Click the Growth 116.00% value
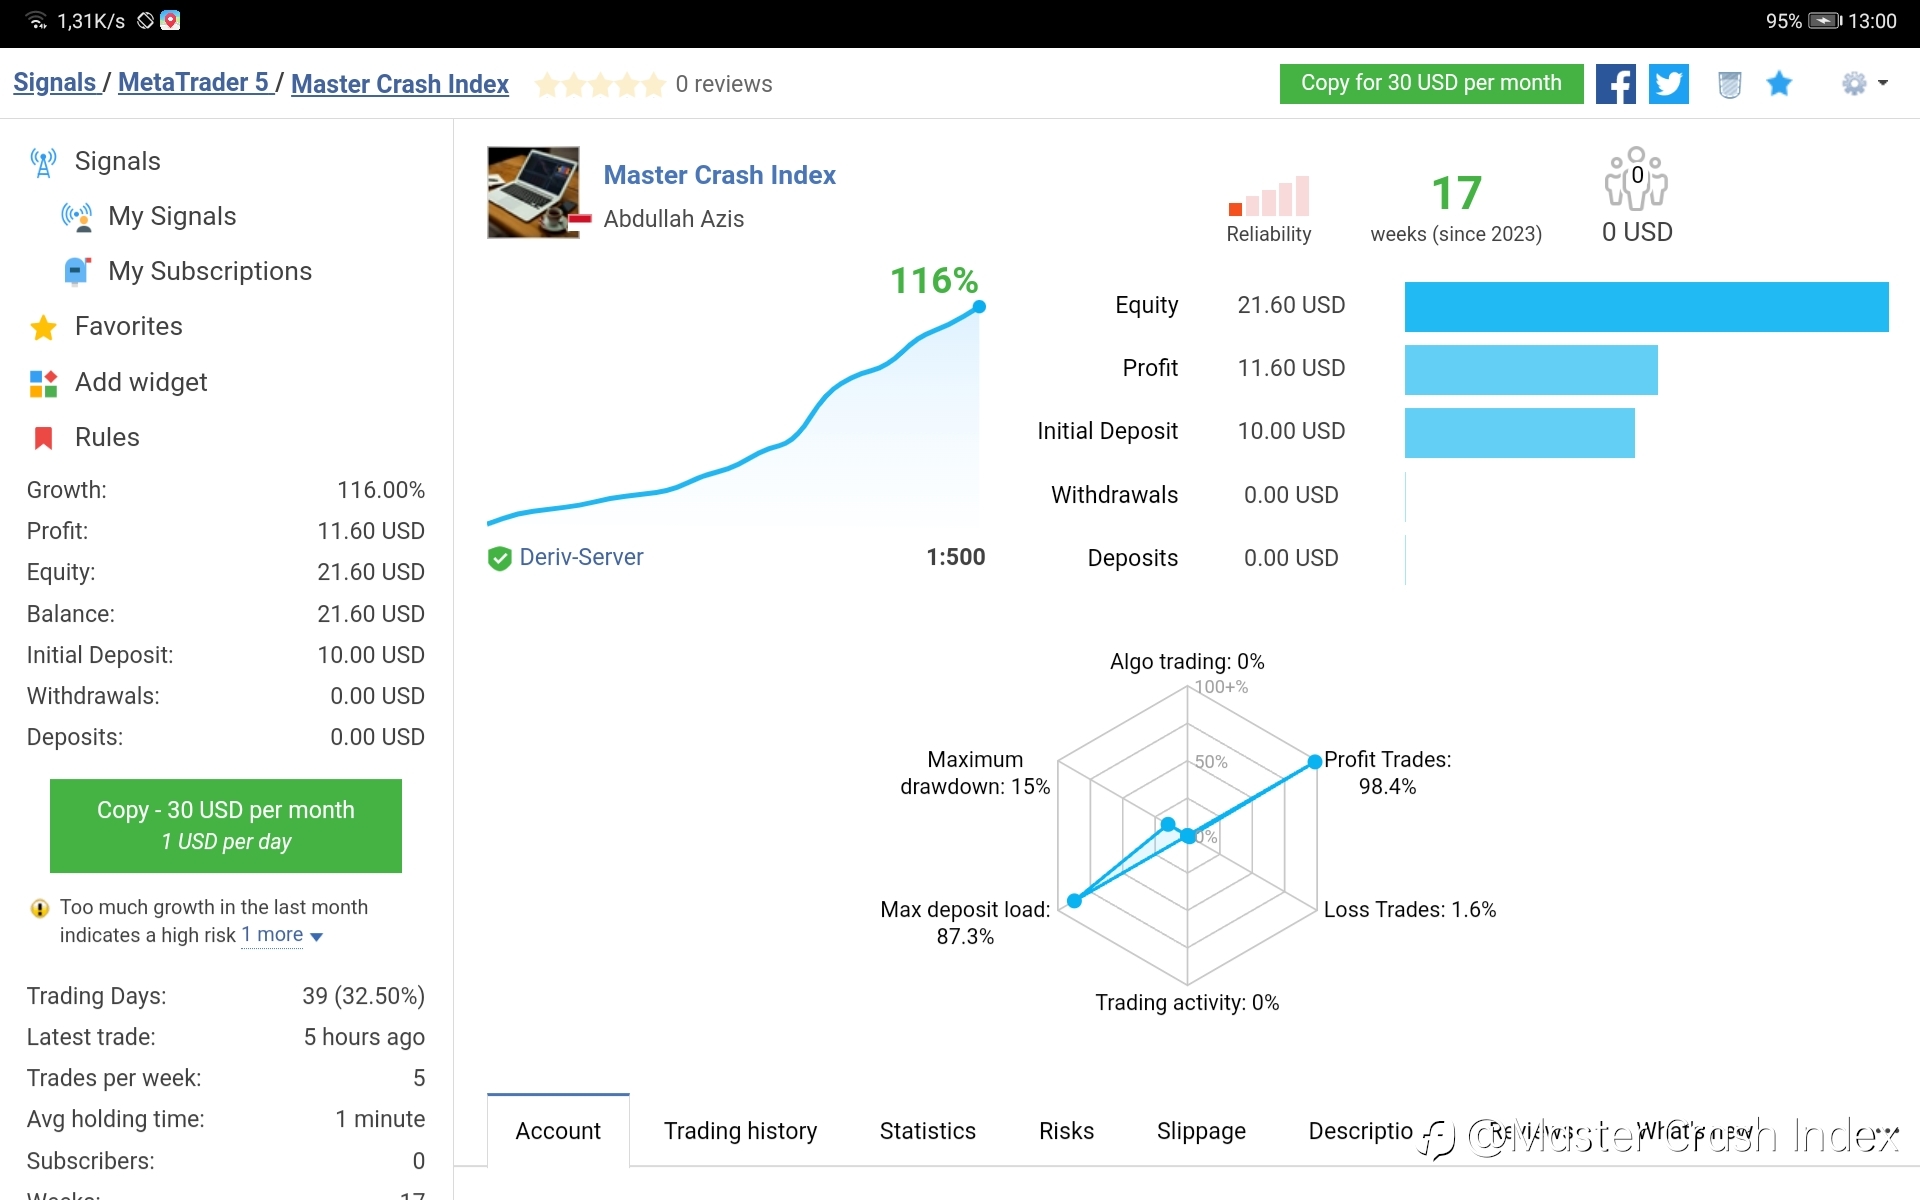The width and height of the screenshot is (1920, 1200). tap(381, 490)
